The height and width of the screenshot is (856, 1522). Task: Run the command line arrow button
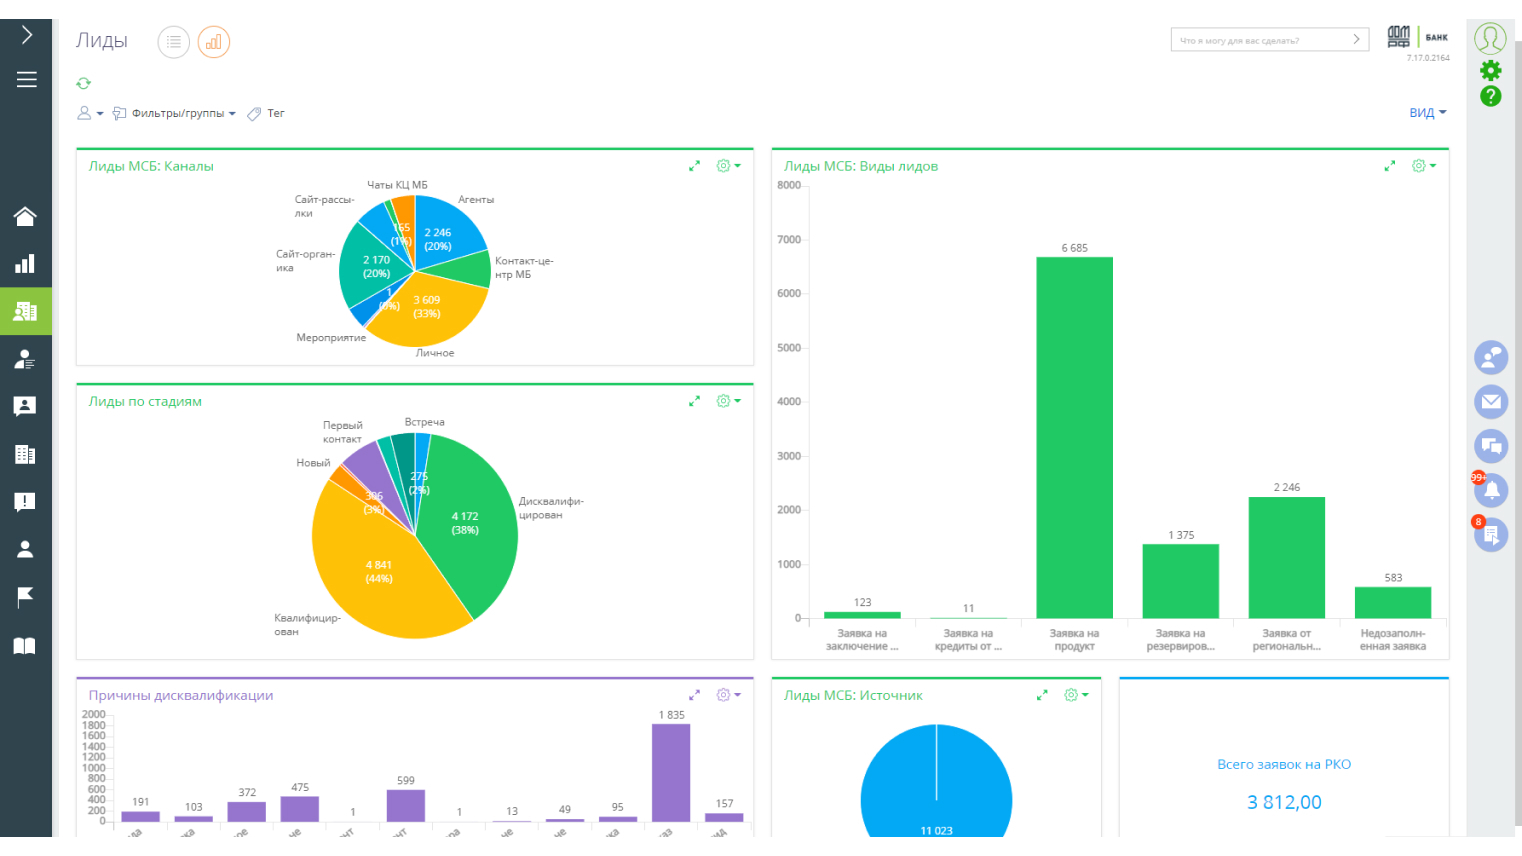coord(1356,40)
